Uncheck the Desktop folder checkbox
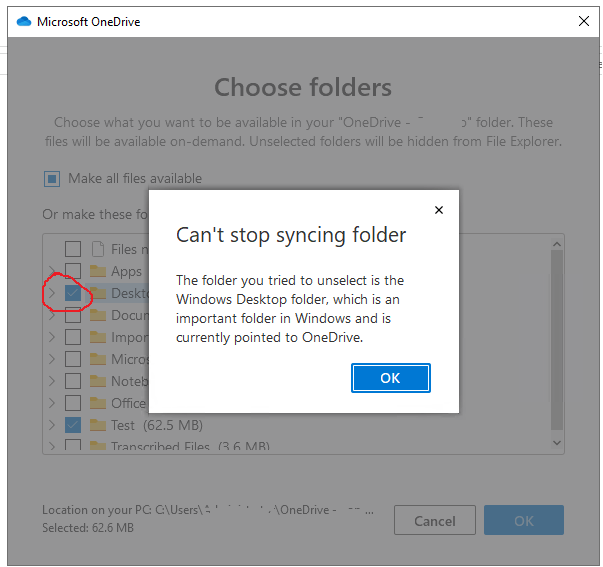This screenshot has width=603, height=567. [73, 293]
